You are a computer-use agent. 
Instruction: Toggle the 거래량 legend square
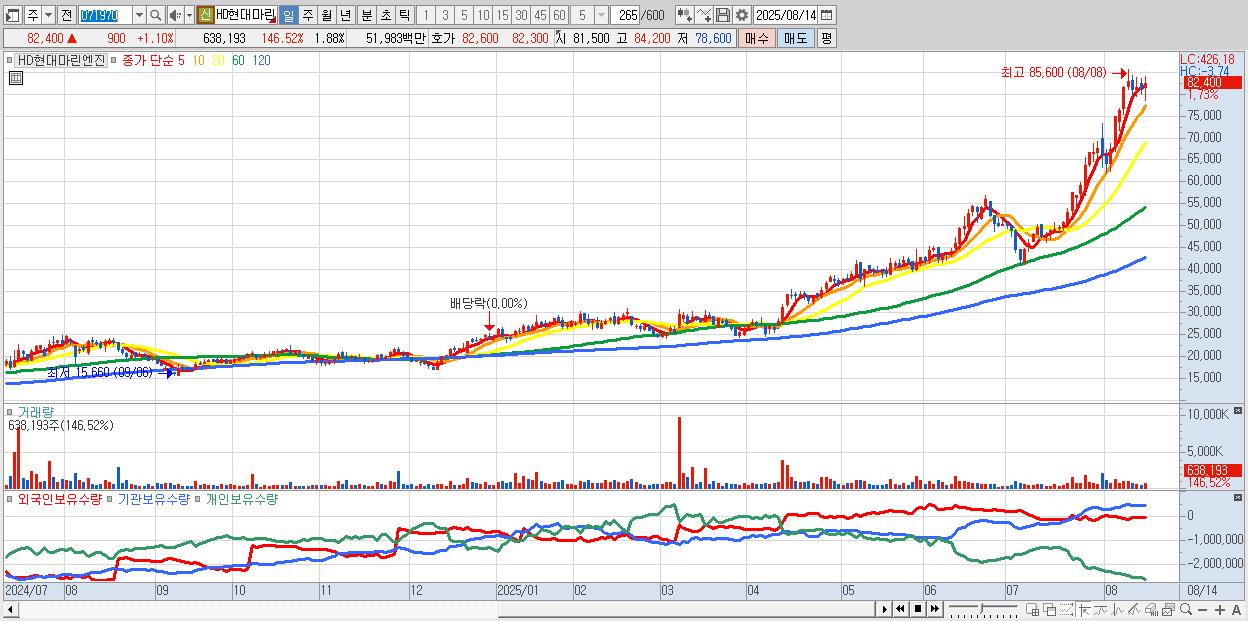pyautogui.click(x=10, y=411)
